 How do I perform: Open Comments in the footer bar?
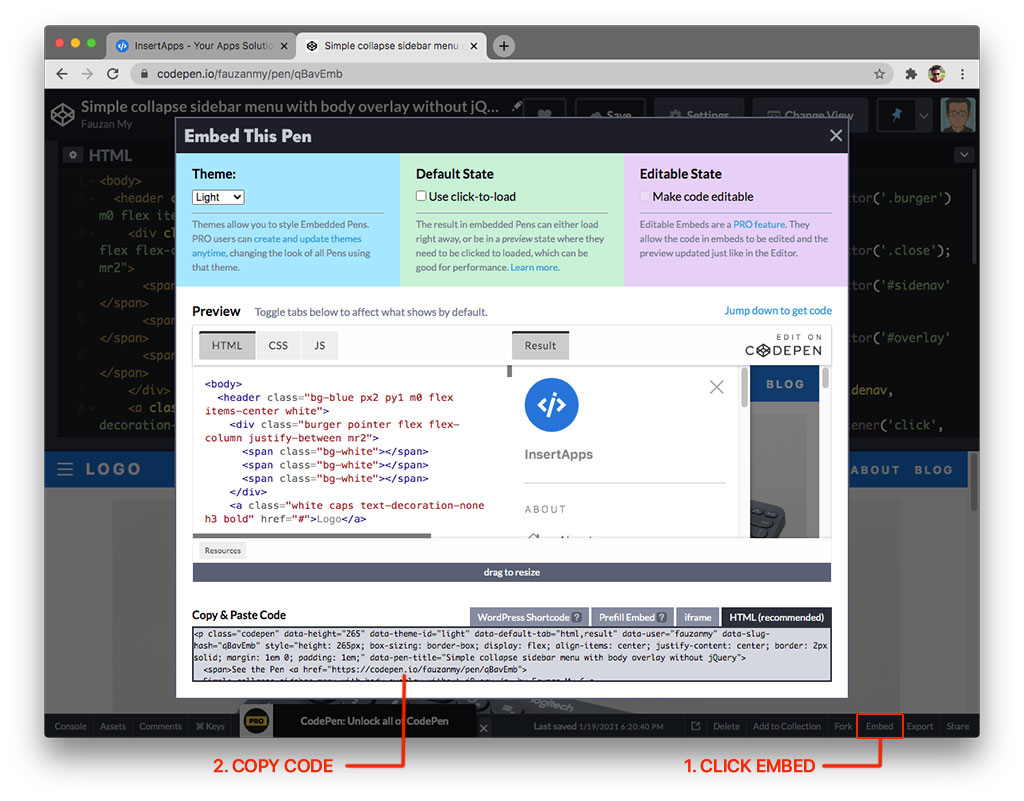coord(161,726)
